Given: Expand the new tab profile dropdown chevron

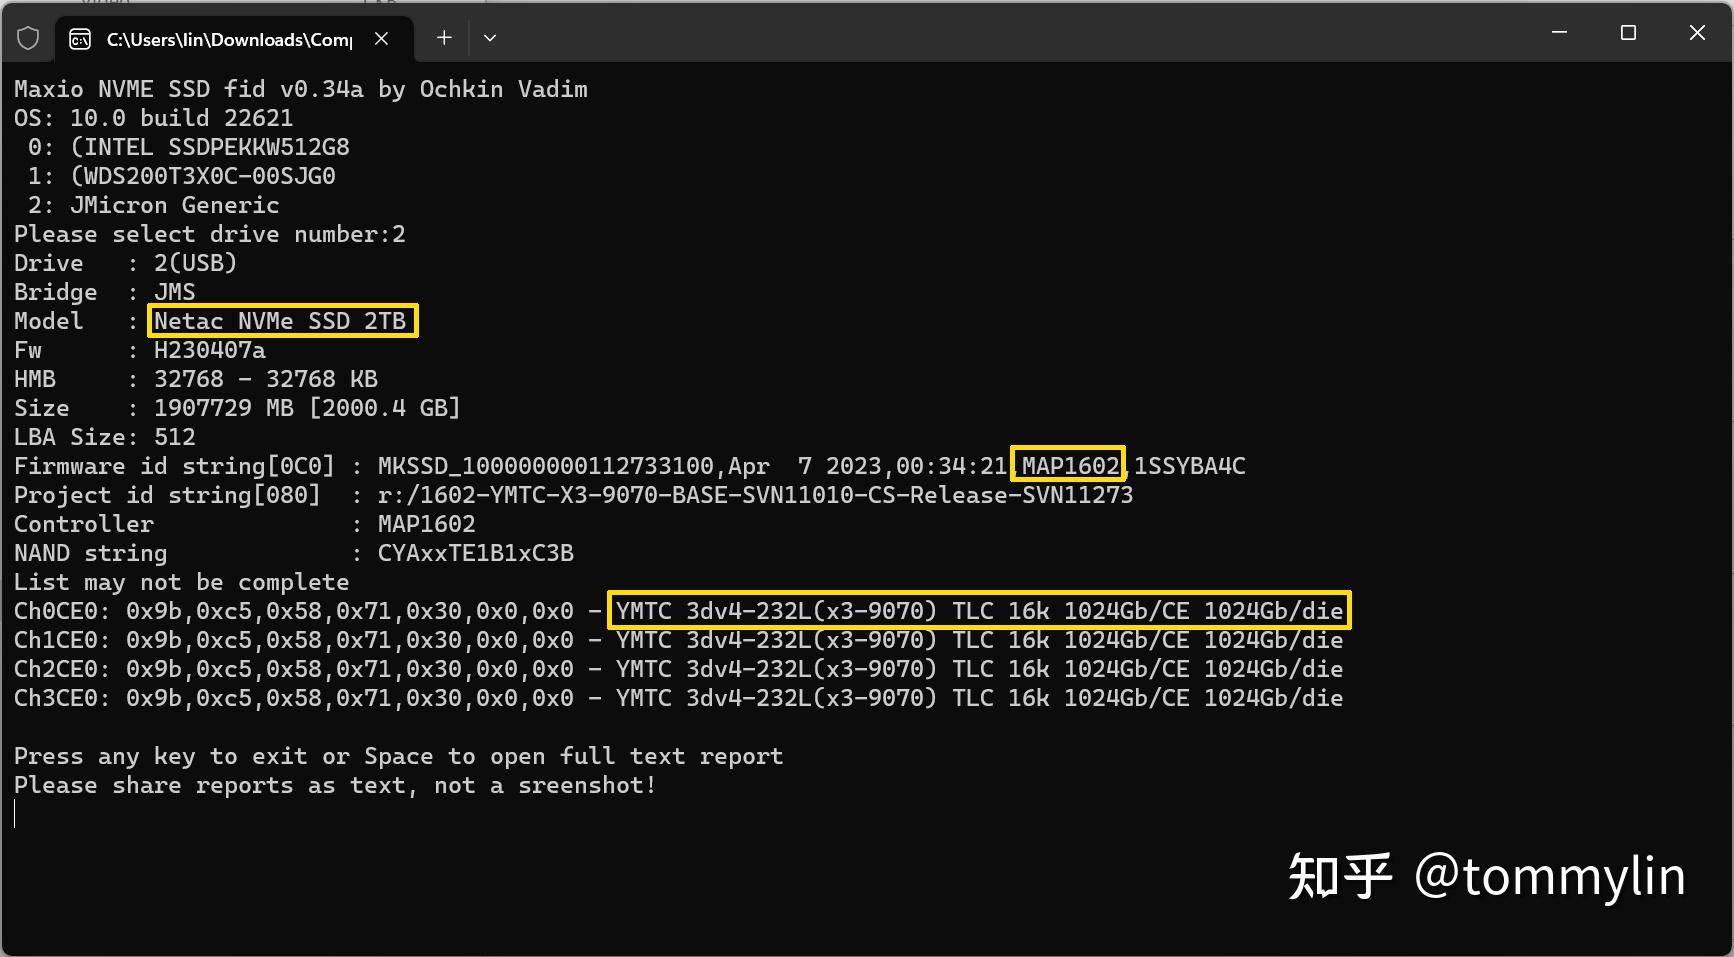Looking at the screenshot, I should 490,38.
